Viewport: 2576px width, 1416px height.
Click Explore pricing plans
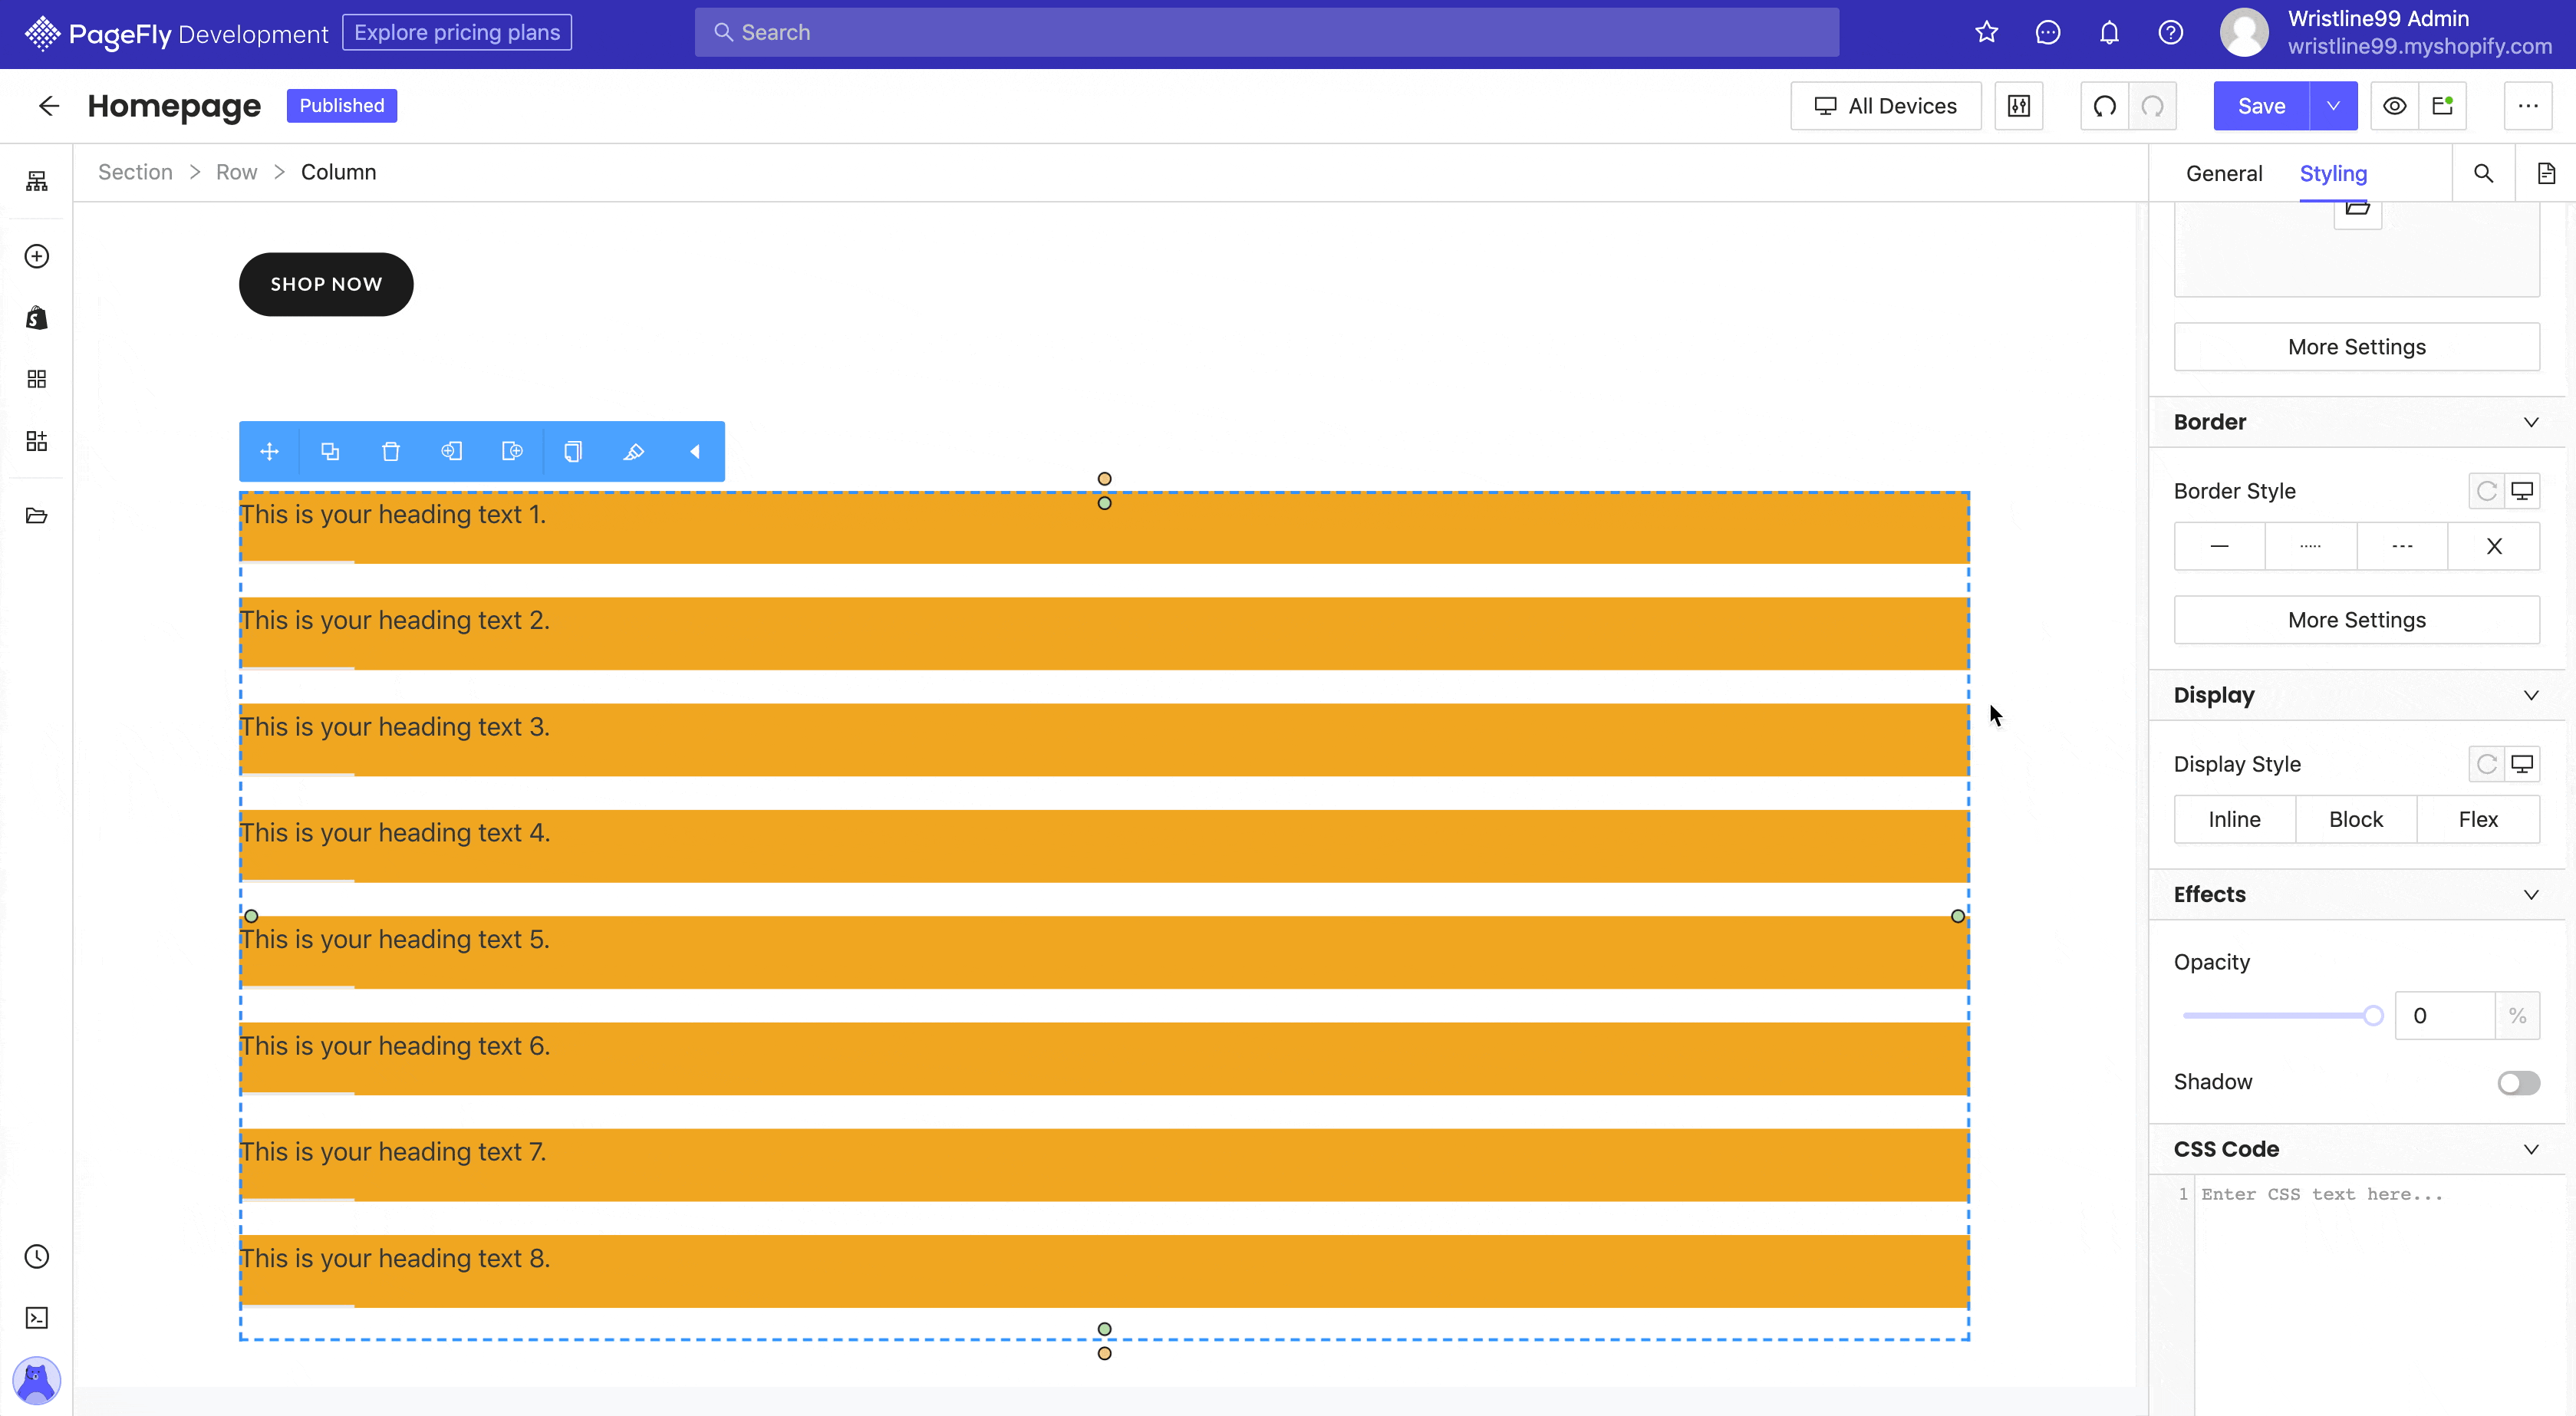point(457,32)
